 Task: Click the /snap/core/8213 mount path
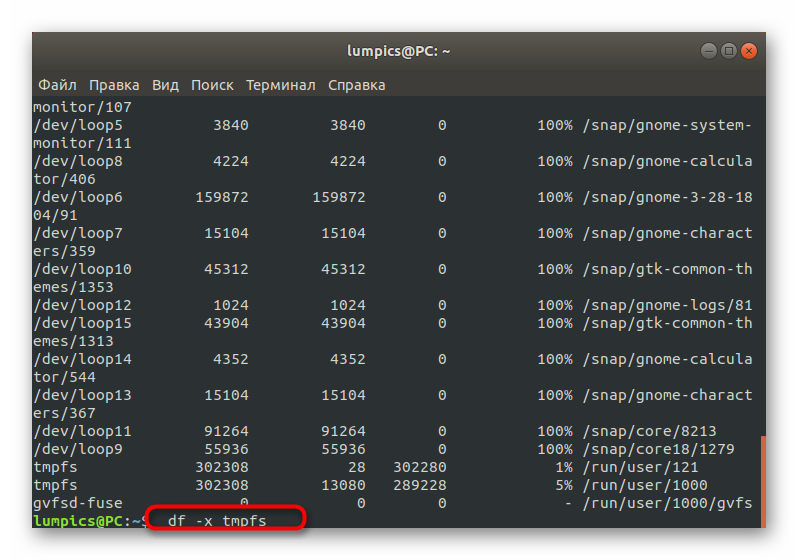tap(649, 431)
